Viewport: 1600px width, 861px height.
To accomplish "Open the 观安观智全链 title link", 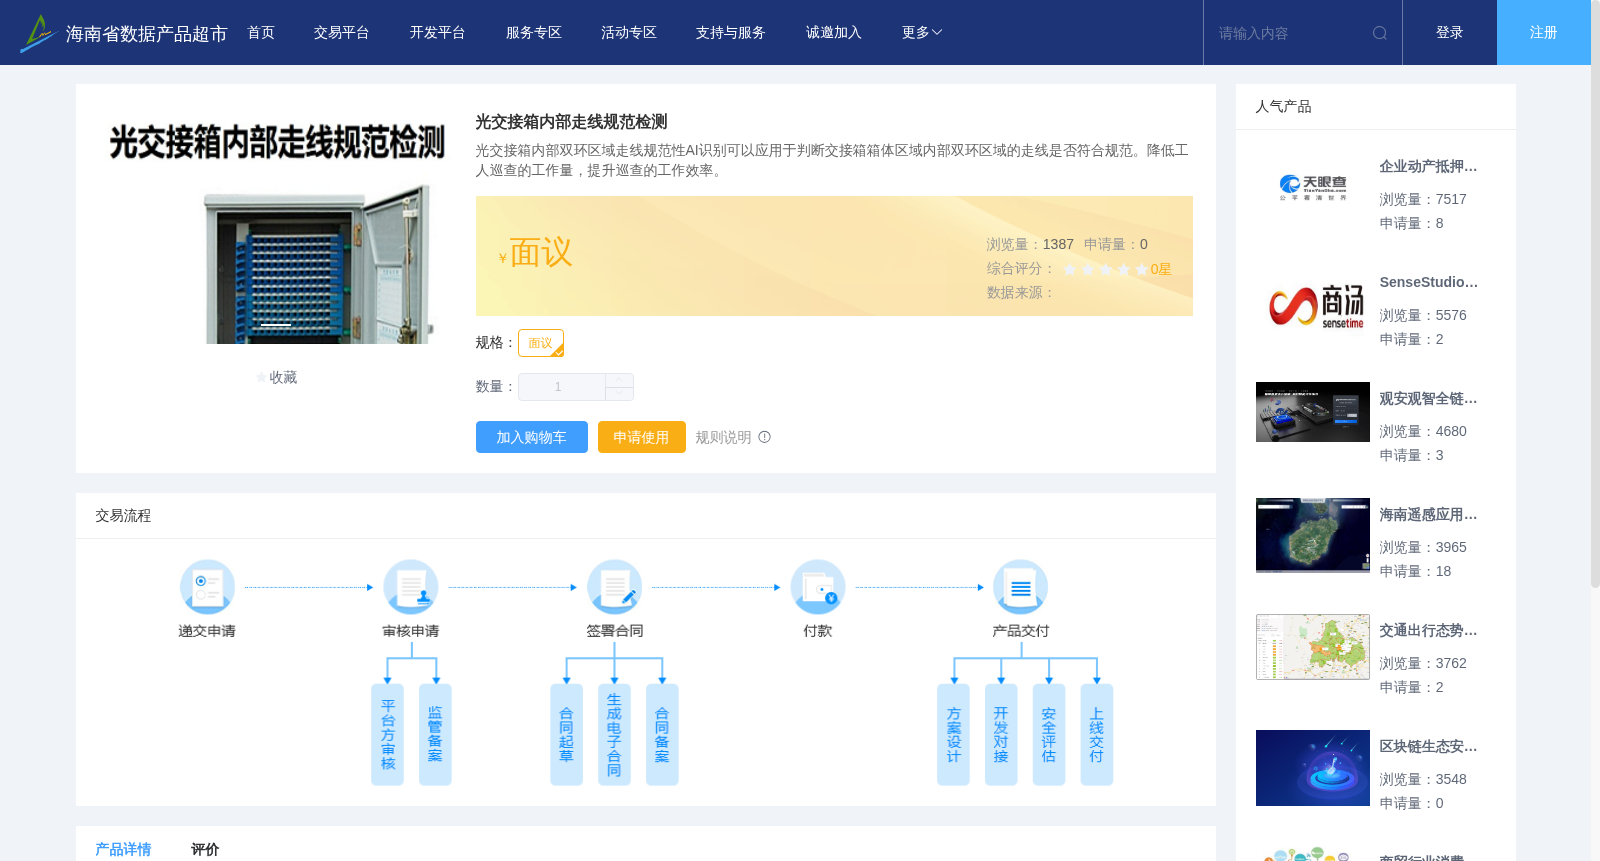I will point(1428,399).
